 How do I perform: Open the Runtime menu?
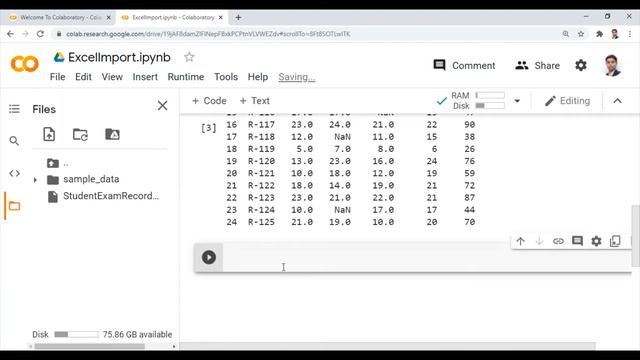186,77
